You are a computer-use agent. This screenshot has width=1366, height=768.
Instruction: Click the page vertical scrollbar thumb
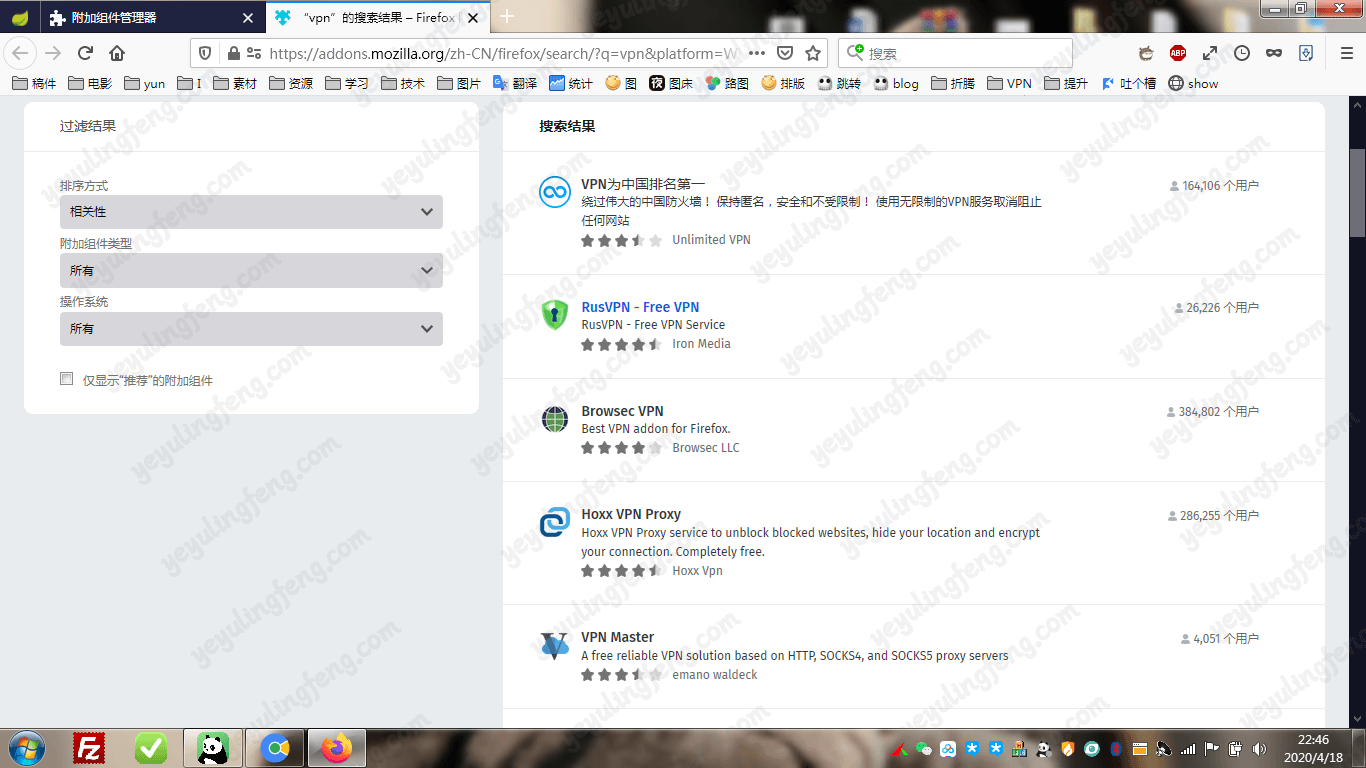coord(1357,192)
